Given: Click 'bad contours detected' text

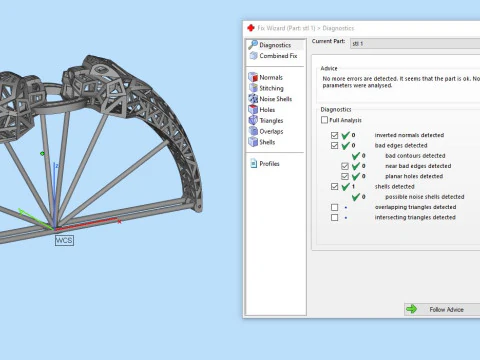Looking at the screenshot, I should [x=415, y=156].
